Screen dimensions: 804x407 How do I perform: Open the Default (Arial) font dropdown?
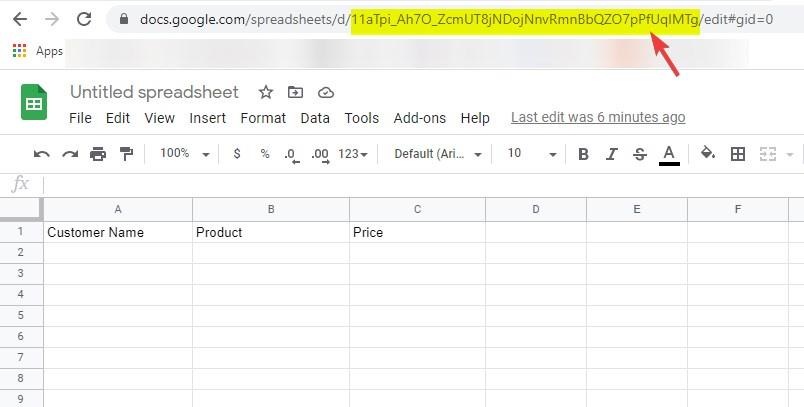pos(438,154)
